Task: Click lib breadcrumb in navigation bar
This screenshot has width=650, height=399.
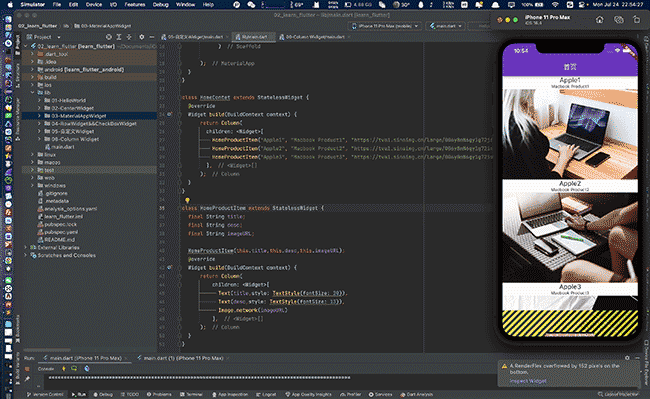Action: pos(66,26)
